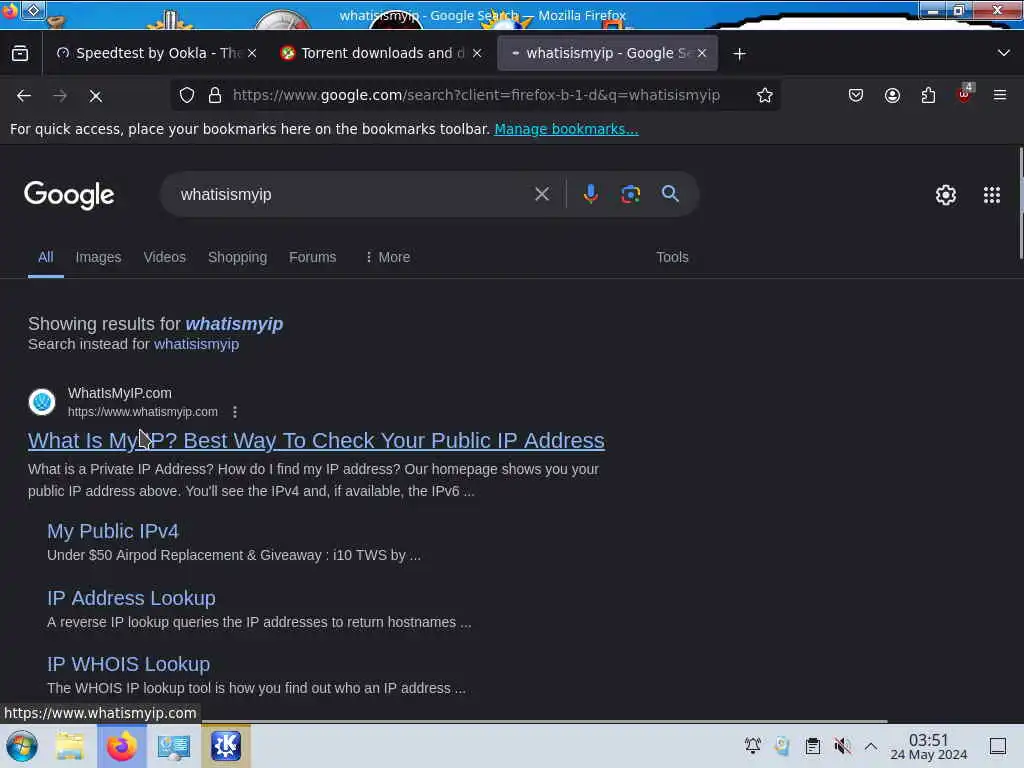Image resolution: width=1024 pixels, height=768 pixels.
Task: Switch to Shopping results
Action: pyautogui.click(x=237, y=257)
